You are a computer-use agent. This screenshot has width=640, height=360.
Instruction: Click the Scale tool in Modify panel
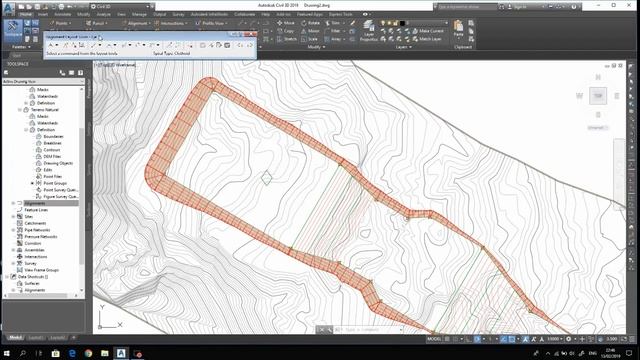(x=309, y=39)
